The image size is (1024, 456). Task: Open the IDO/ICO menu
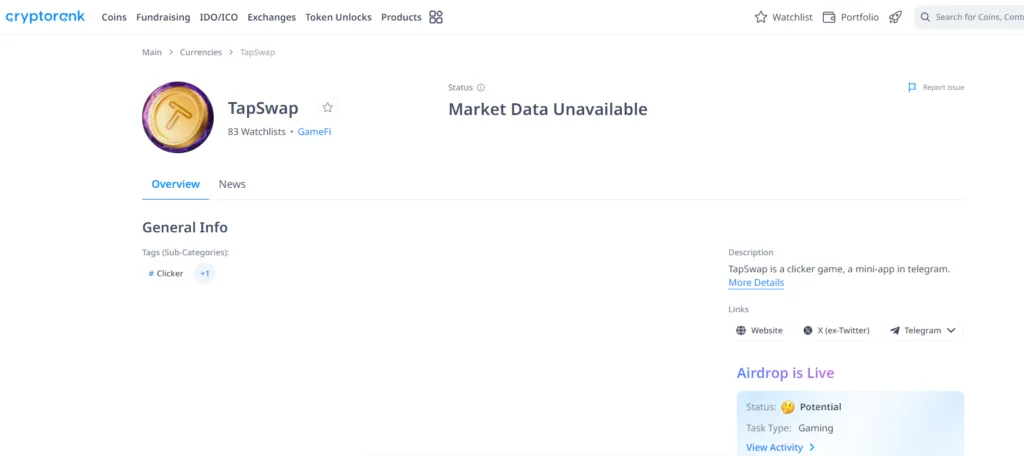pos(219,17)
